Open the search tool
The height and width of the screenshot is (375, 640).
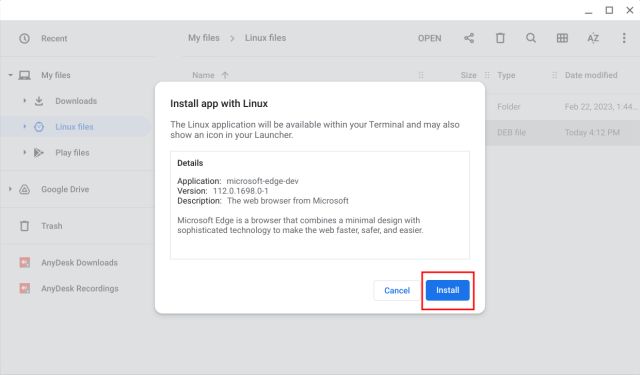pos(531,38)
